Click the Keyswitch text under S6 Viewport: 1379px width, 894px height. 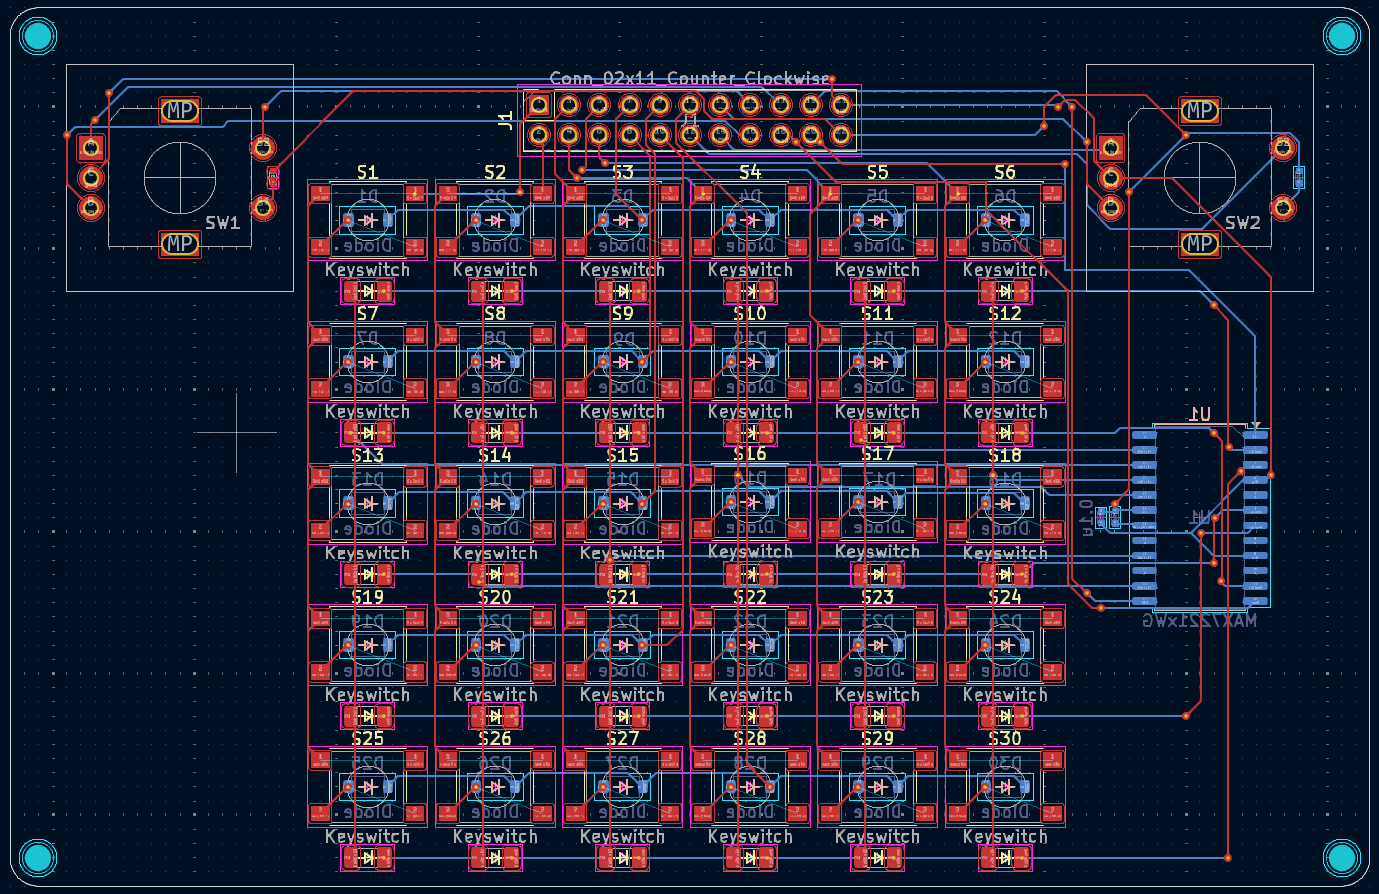[1005, 269]
